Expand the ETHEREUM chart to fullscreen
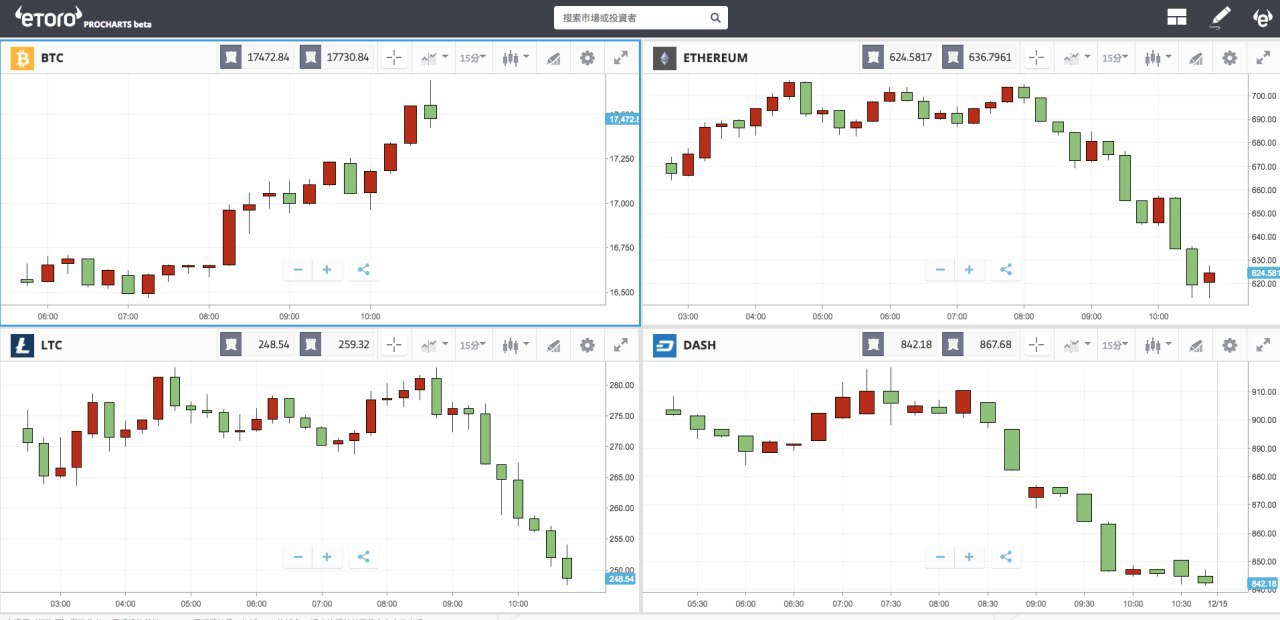 [1263, 58]
